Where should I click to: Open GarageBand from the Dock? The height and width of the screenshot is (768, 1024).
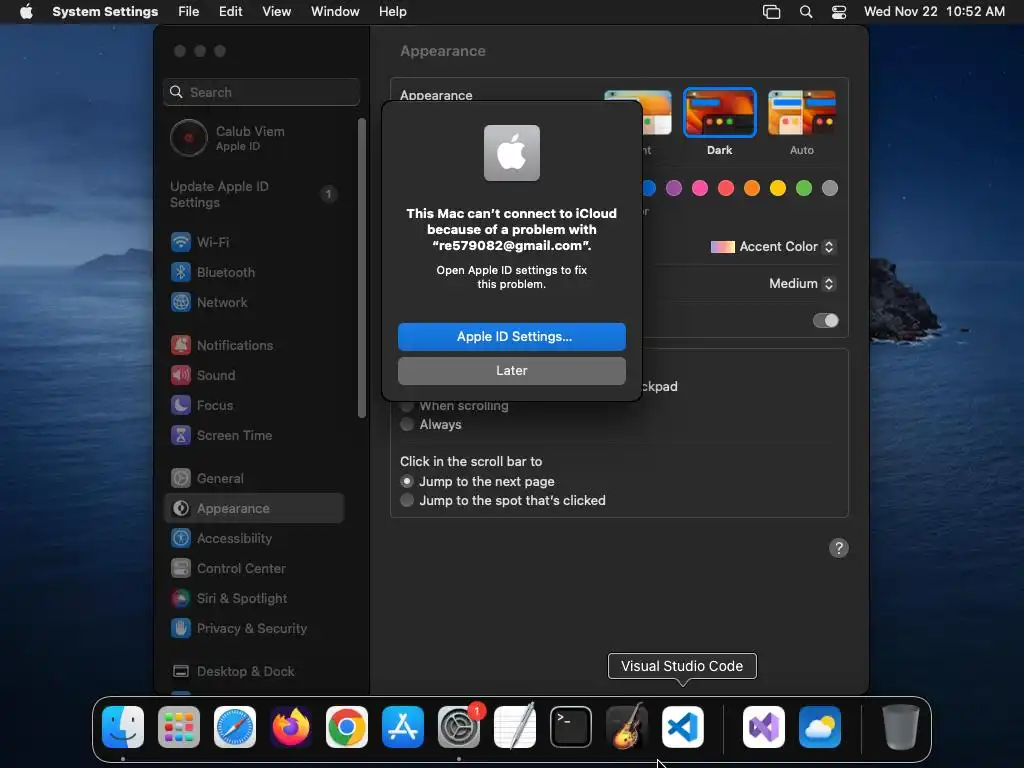click(627, 727)
